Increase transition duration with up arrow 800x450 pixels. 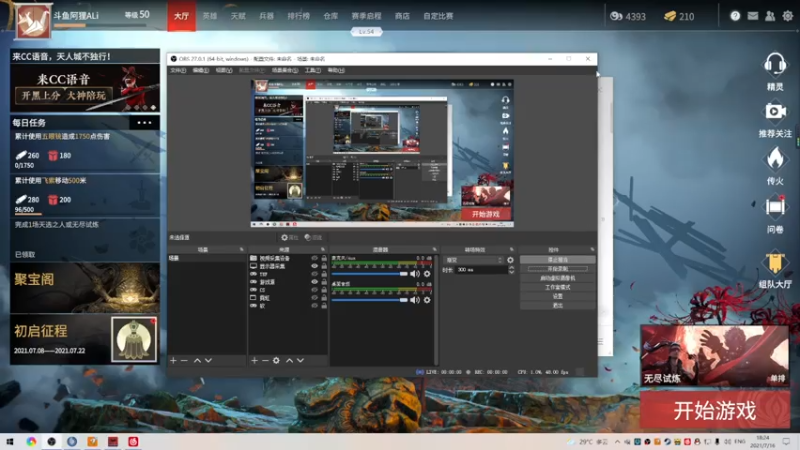511,267
